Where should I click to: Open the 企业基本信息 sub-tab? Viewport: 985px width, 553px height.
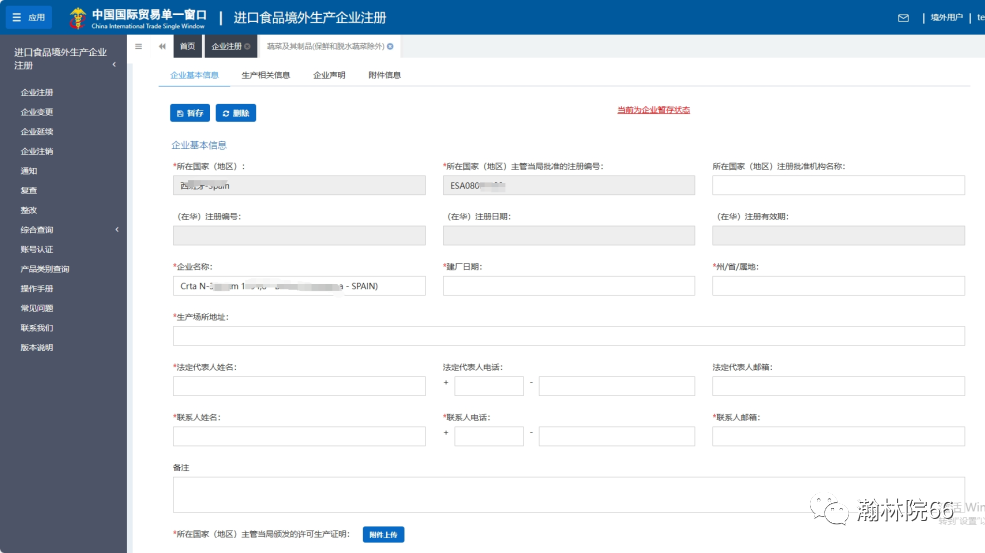(194, 75)
